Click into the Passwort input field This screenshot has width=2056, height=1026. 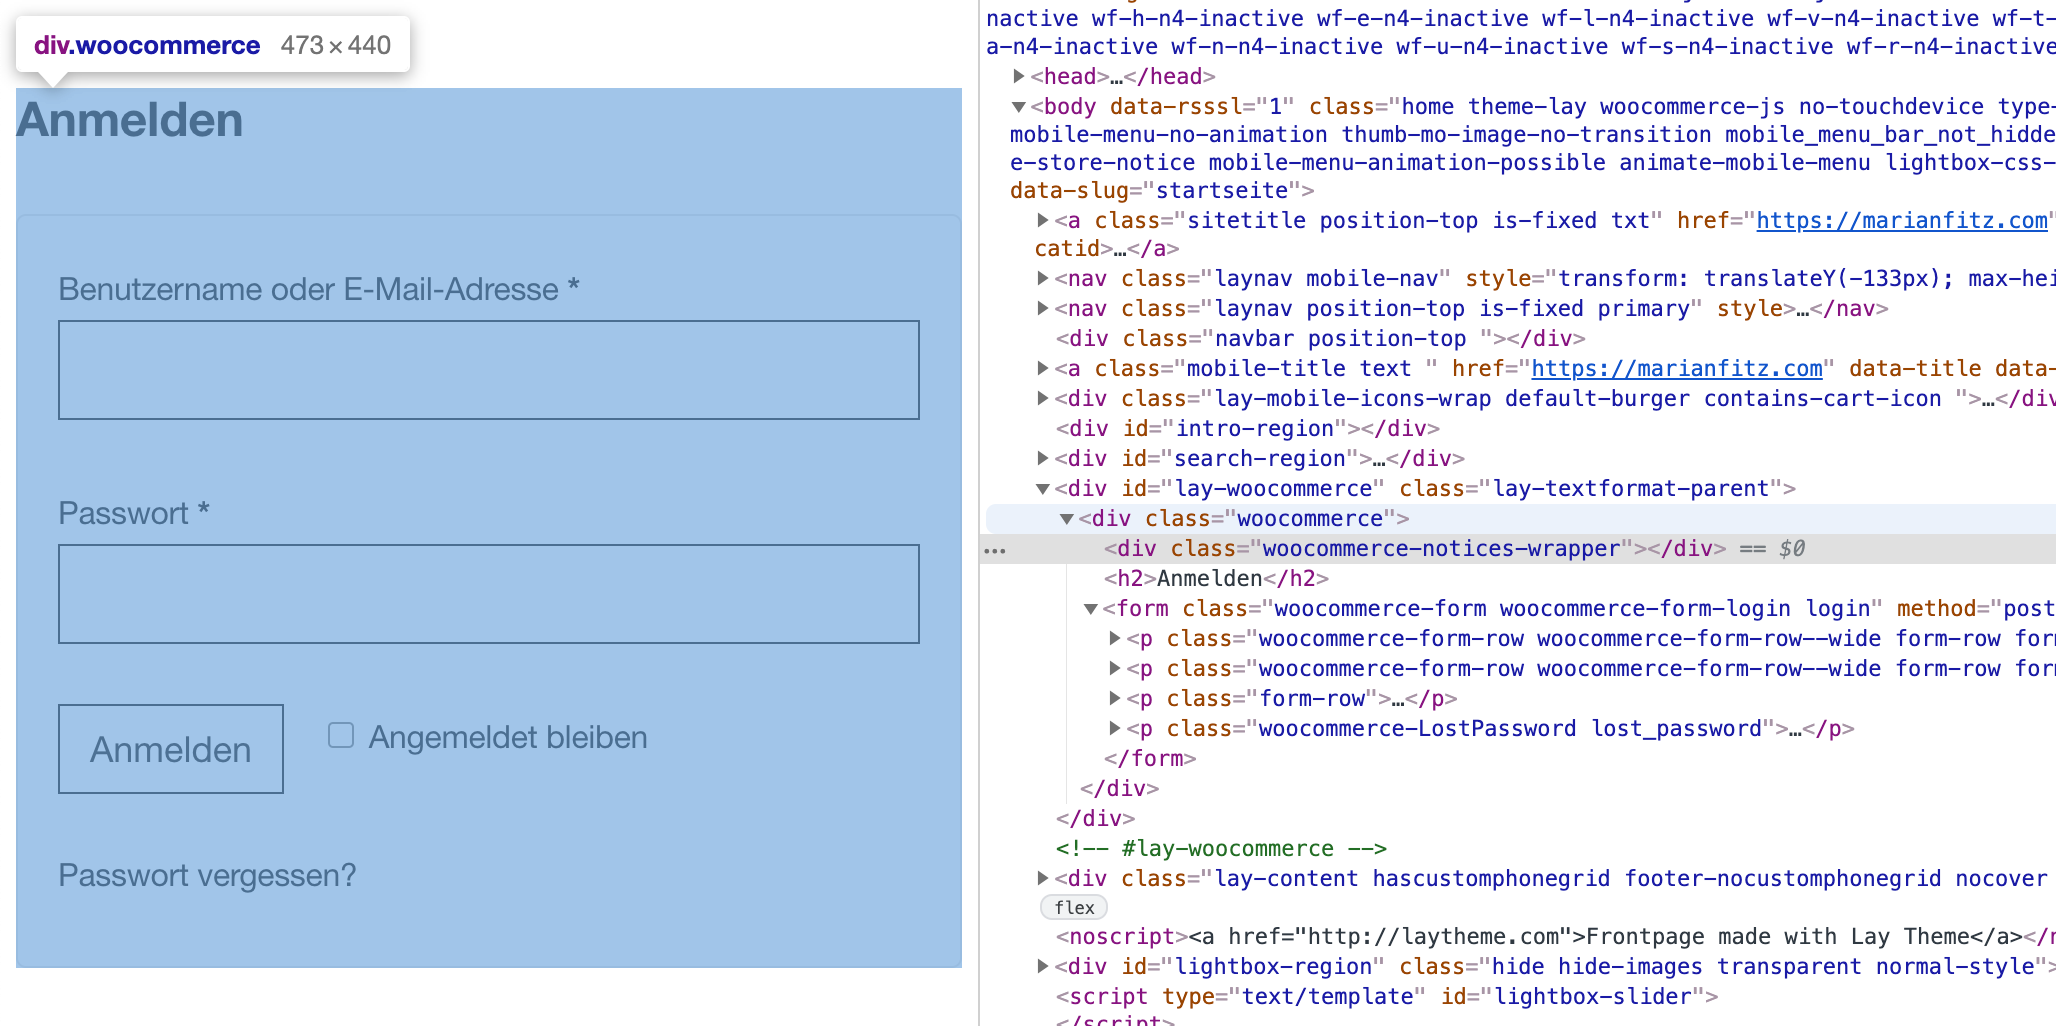488,594
